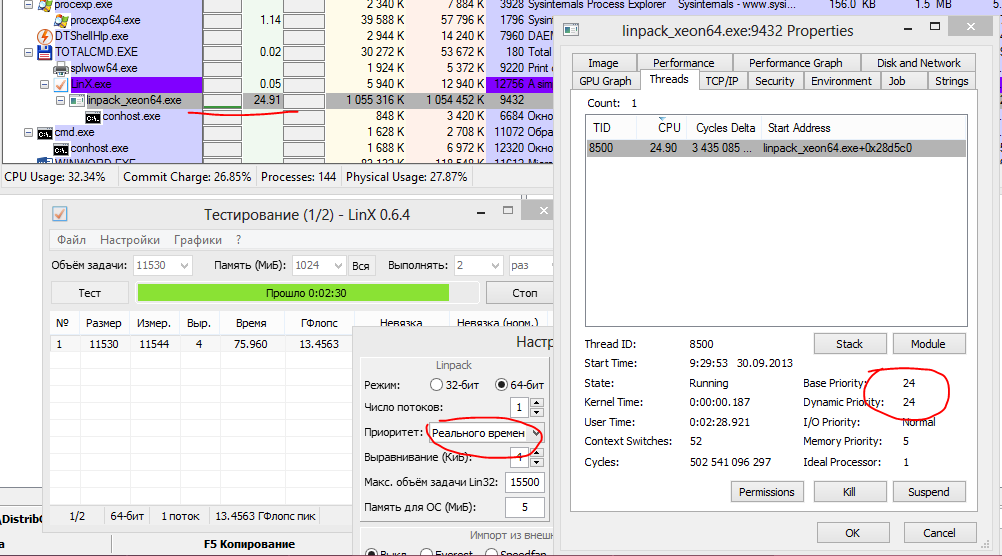Sort threads by the Start Address column
Image resolution: width=1002 pixels, height=556 pixels.
(864, 128)
